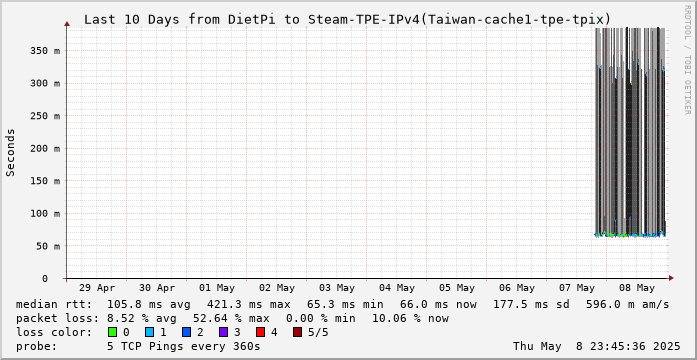The width and height of the screenshot is (697, 360).
Task: Click the '05 May' x-axis date label
Action: pyautogui.click(x=457, y=288)
